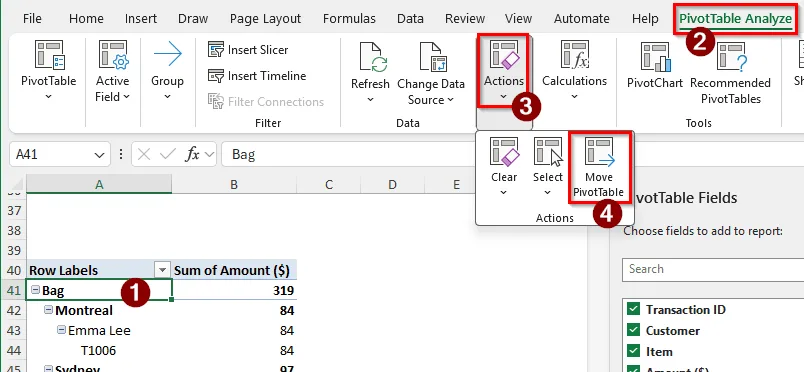Expand the Clear dropdown arrow
The image size is (804, 372).
pyautogui.click(x=504, y=192)
